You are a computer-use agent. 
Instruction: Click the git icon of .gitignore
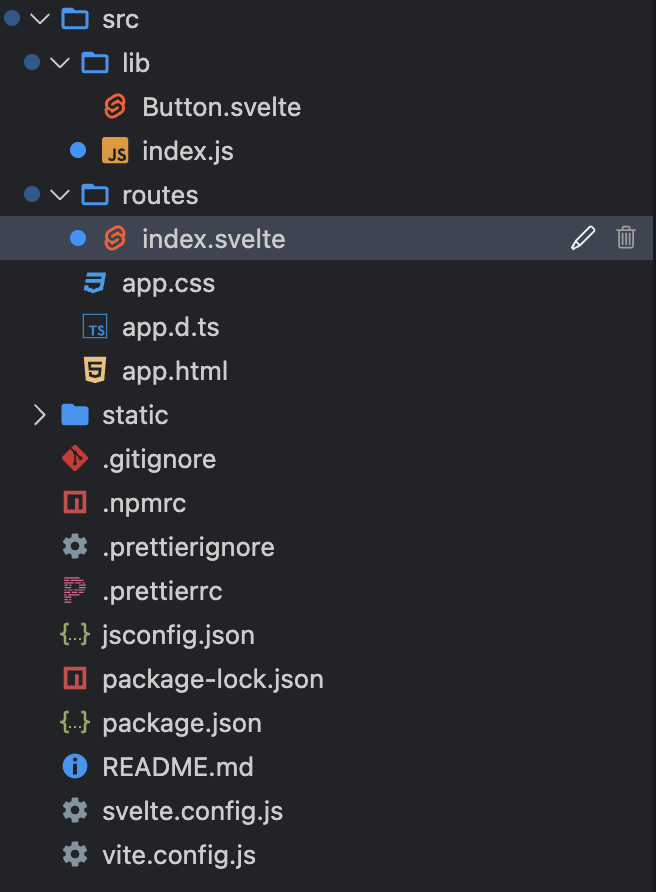coord(75,459)
